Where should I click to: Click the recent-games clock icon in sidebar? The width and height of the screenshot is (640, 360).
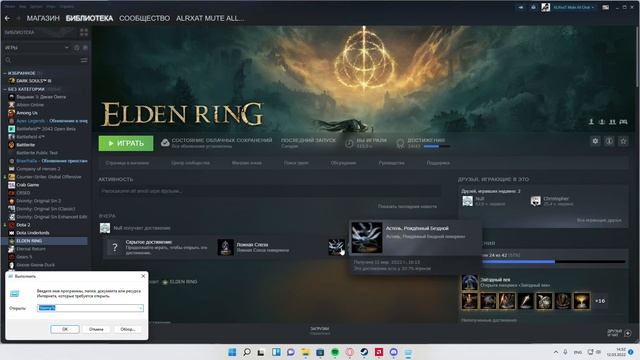[x=76, y=48]
